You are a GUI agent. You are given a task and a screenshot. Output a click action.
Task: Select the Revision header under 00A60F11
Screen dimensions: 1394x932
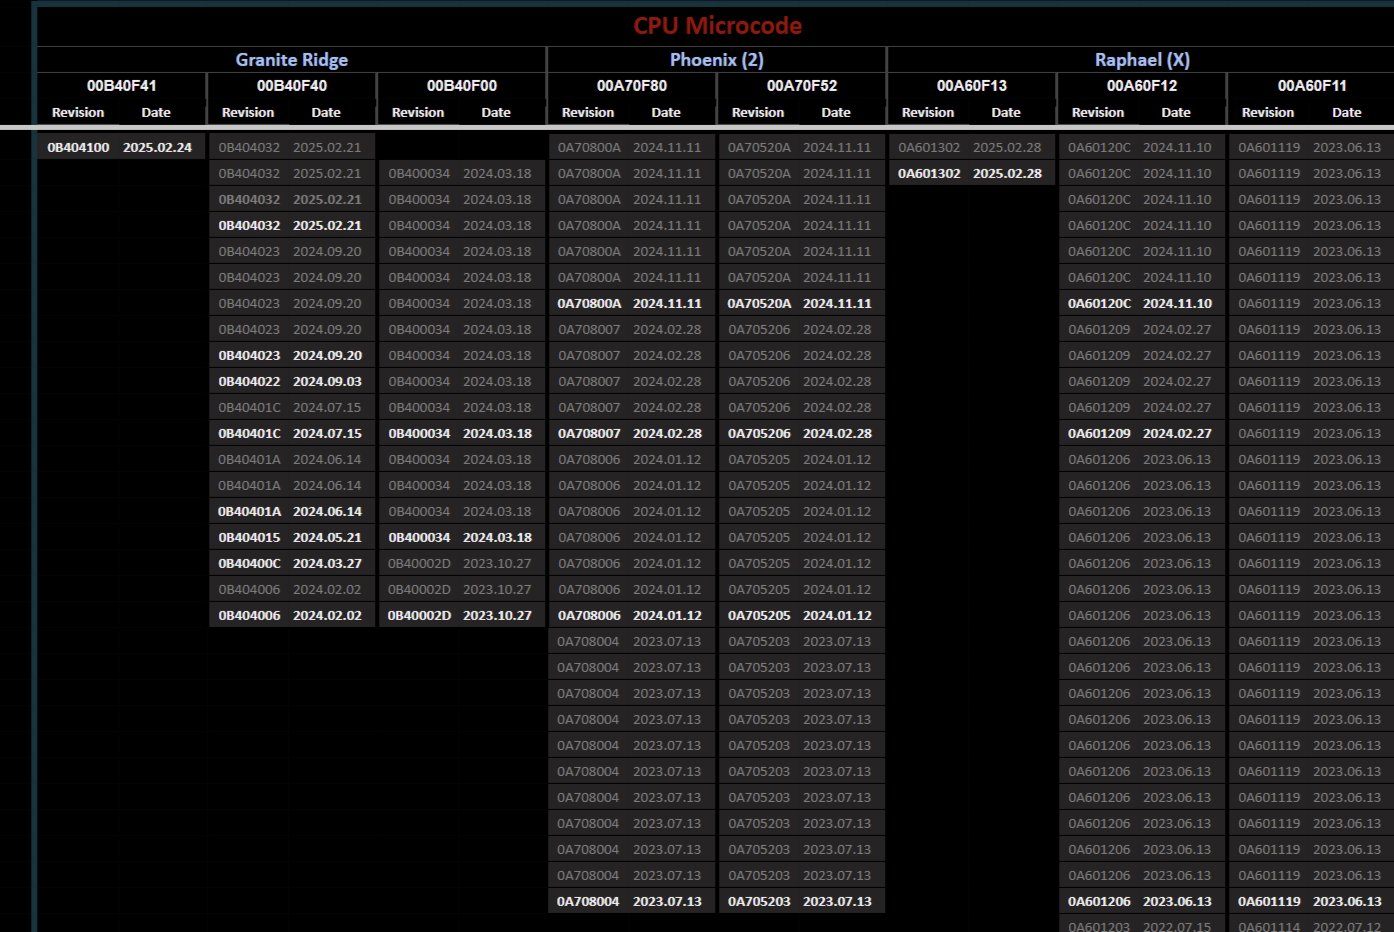point(1268,113)
